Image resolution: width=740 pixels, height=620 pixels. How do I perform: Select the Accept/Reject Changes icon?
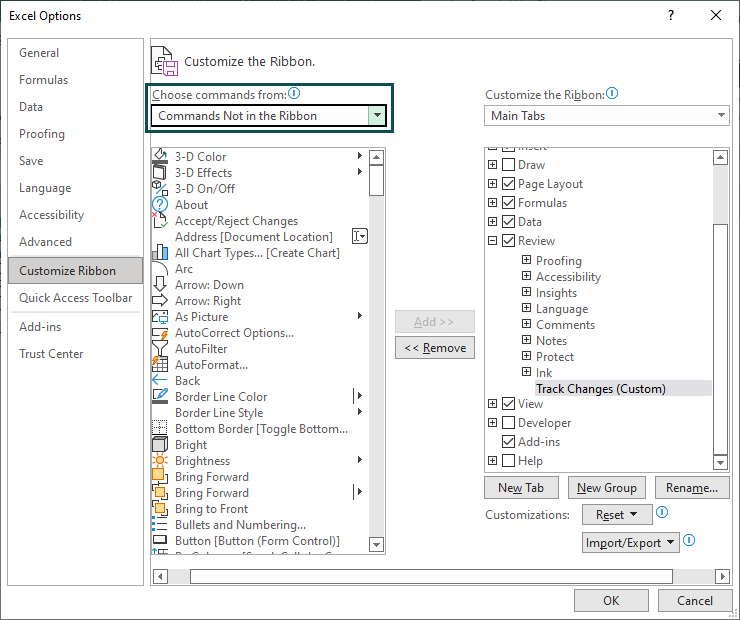point(160,220)
